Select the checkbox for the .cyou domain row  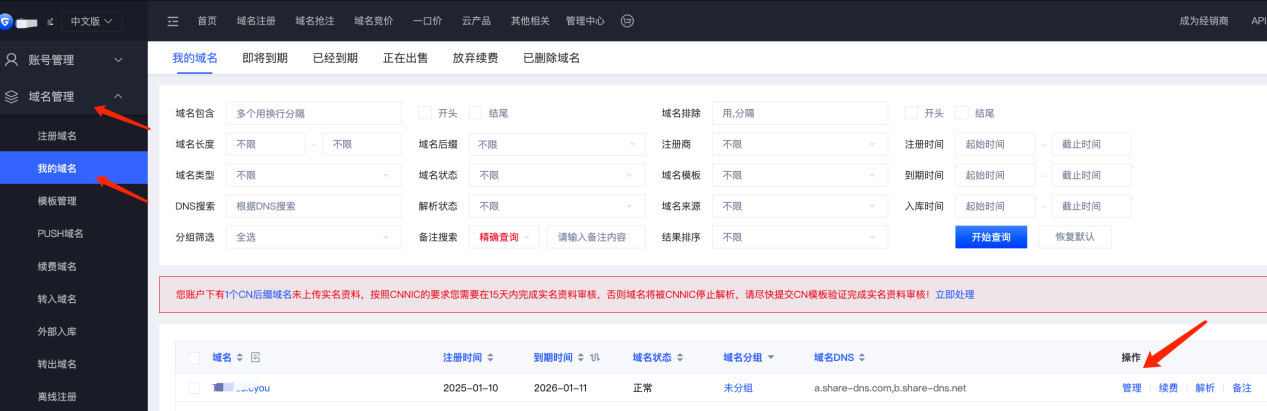pos(194,388)
